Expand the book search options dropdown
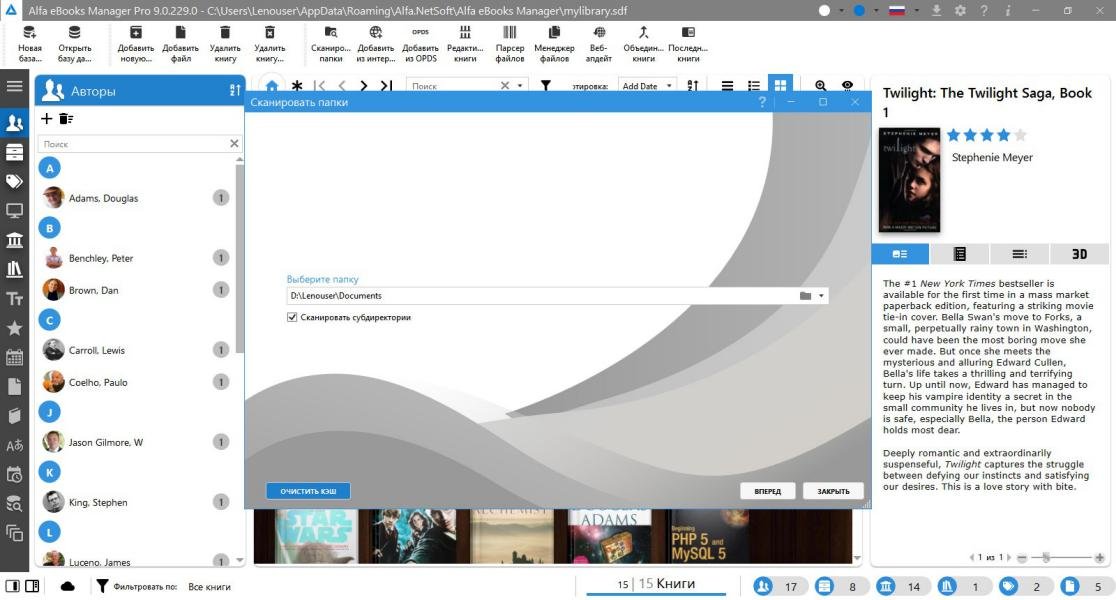Viewport: 1116px width, 600px height. [x=520, y=85]
